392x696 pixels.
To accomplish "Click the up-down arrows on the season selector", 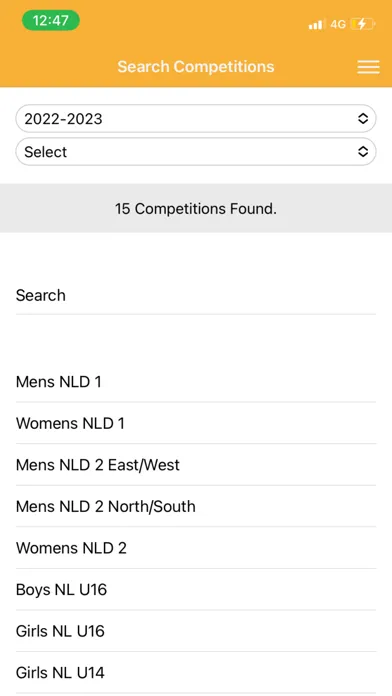I will pyautogui.click(x=363, y=119).
